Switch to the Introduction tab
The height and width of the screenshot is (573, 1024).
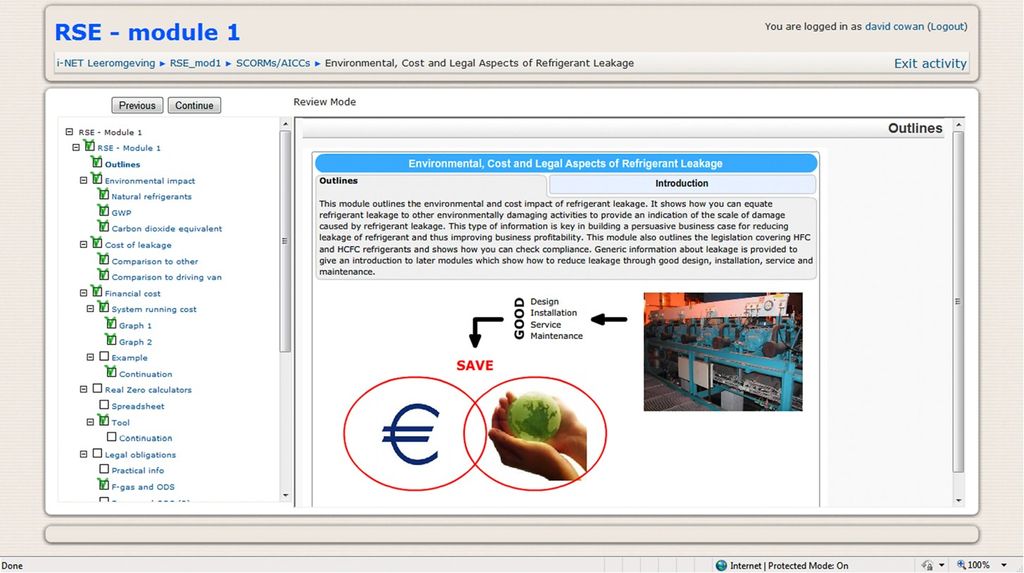(681, 184)
